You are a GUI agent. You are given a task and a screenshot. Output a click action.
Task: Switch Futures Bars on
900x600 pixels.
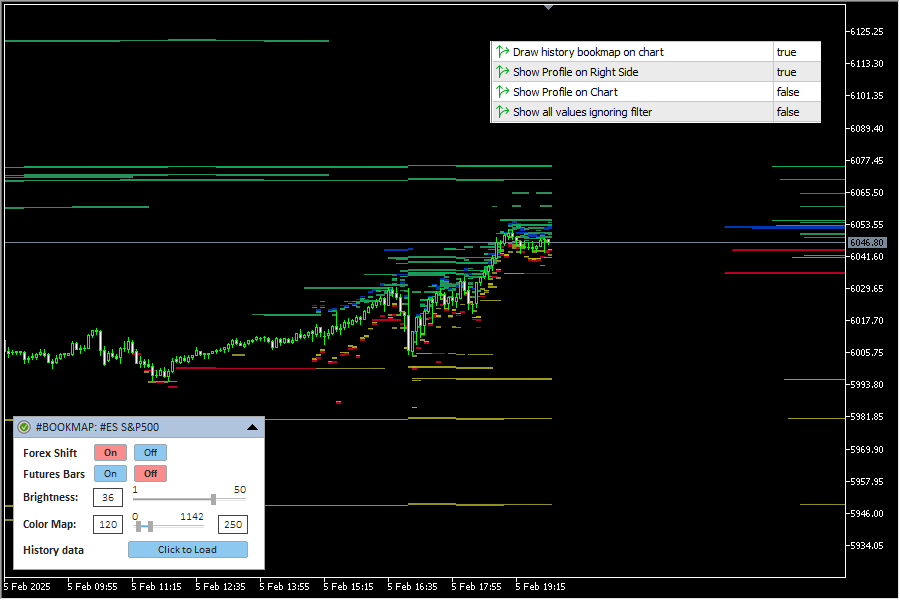point(110,474)
